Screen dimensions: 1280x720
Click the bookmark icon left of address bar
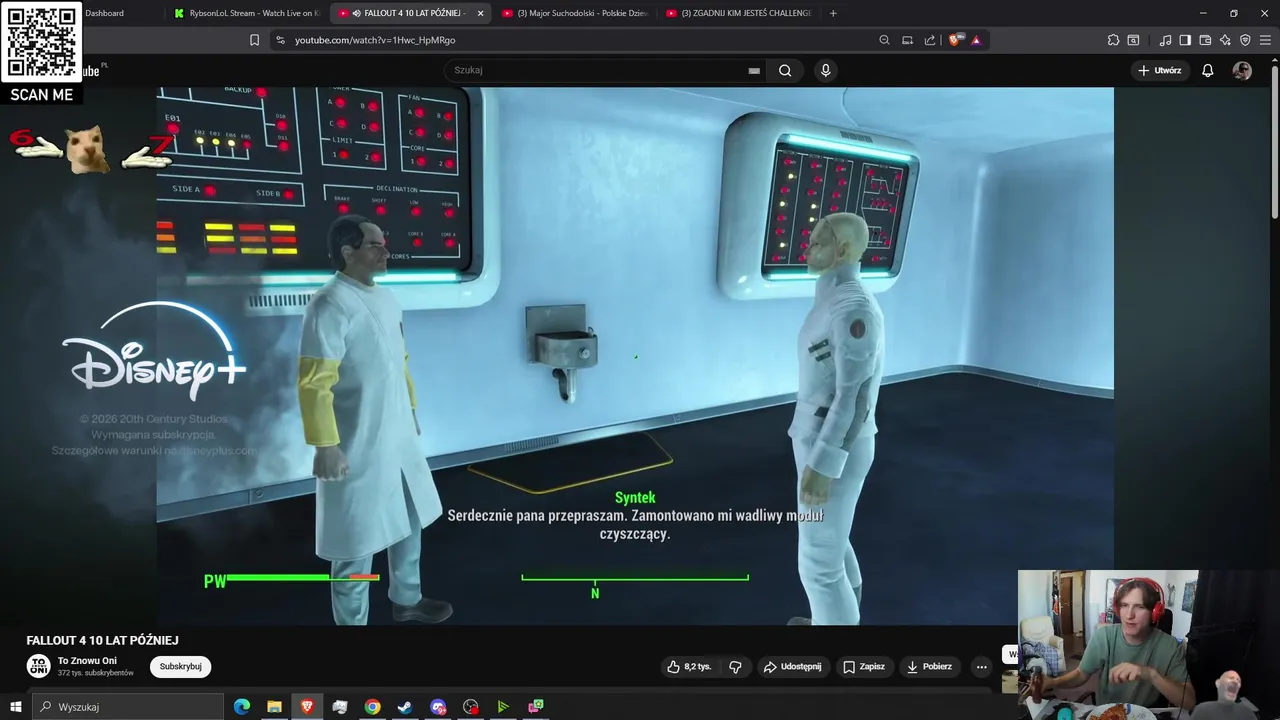[x=254, y=40]
